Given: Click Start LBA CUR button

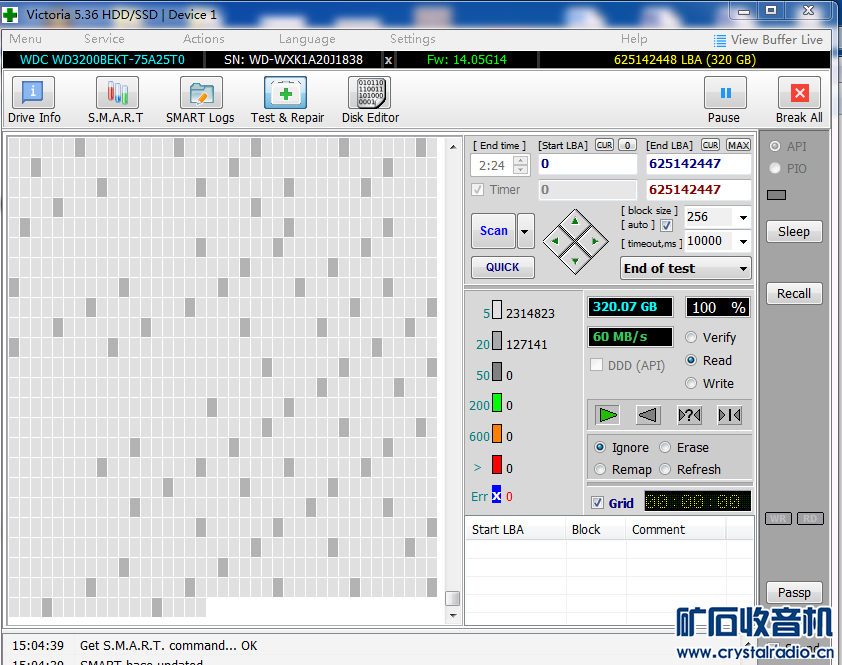Looking at the screenshot, I should (605, 145).
